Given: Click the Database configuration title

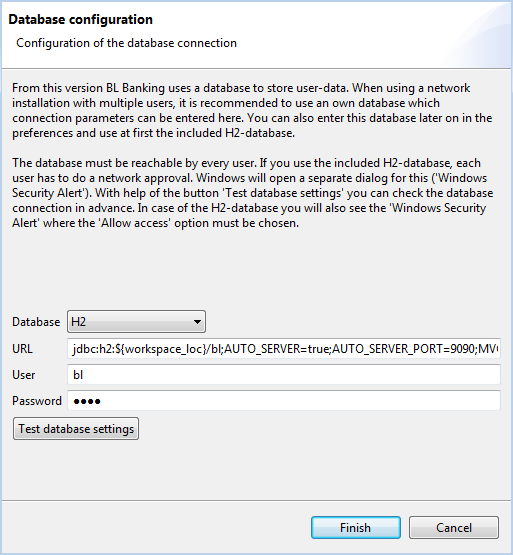Looking at the screenshot, I should 81,19.
